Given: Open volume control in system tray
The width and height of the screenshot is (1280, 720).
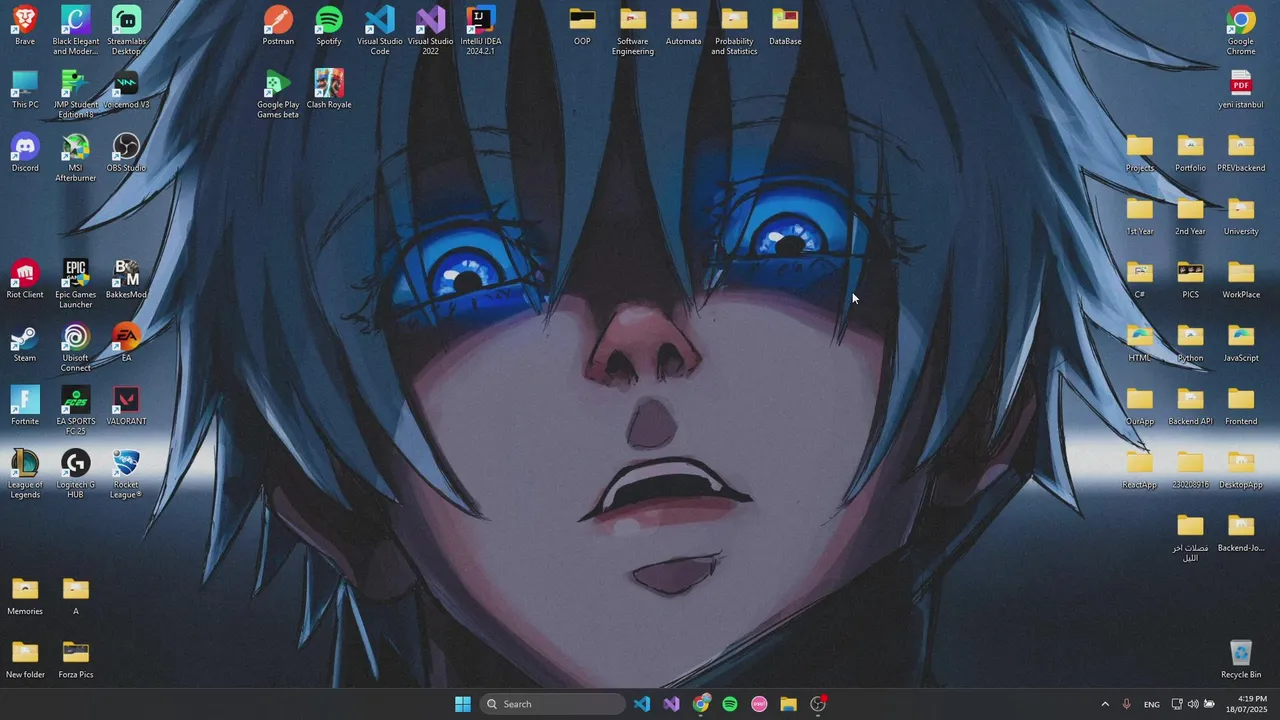Looking at the screenshot, I should tap(1193, 704).
